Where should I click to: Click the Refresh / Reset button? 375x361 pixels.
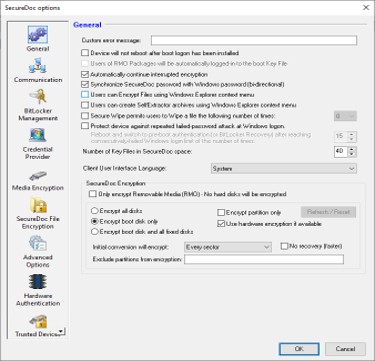point(328,212)
